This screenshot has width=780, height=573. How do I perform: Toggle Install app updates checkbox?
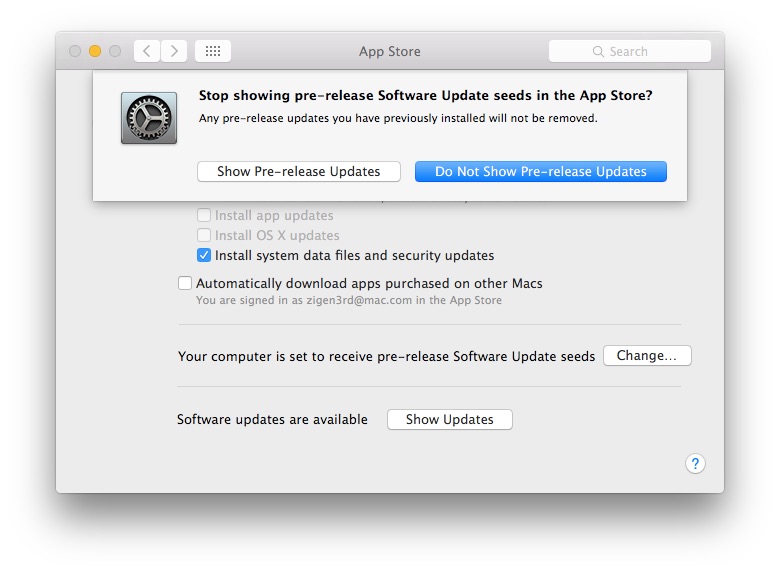pos(204,215)
